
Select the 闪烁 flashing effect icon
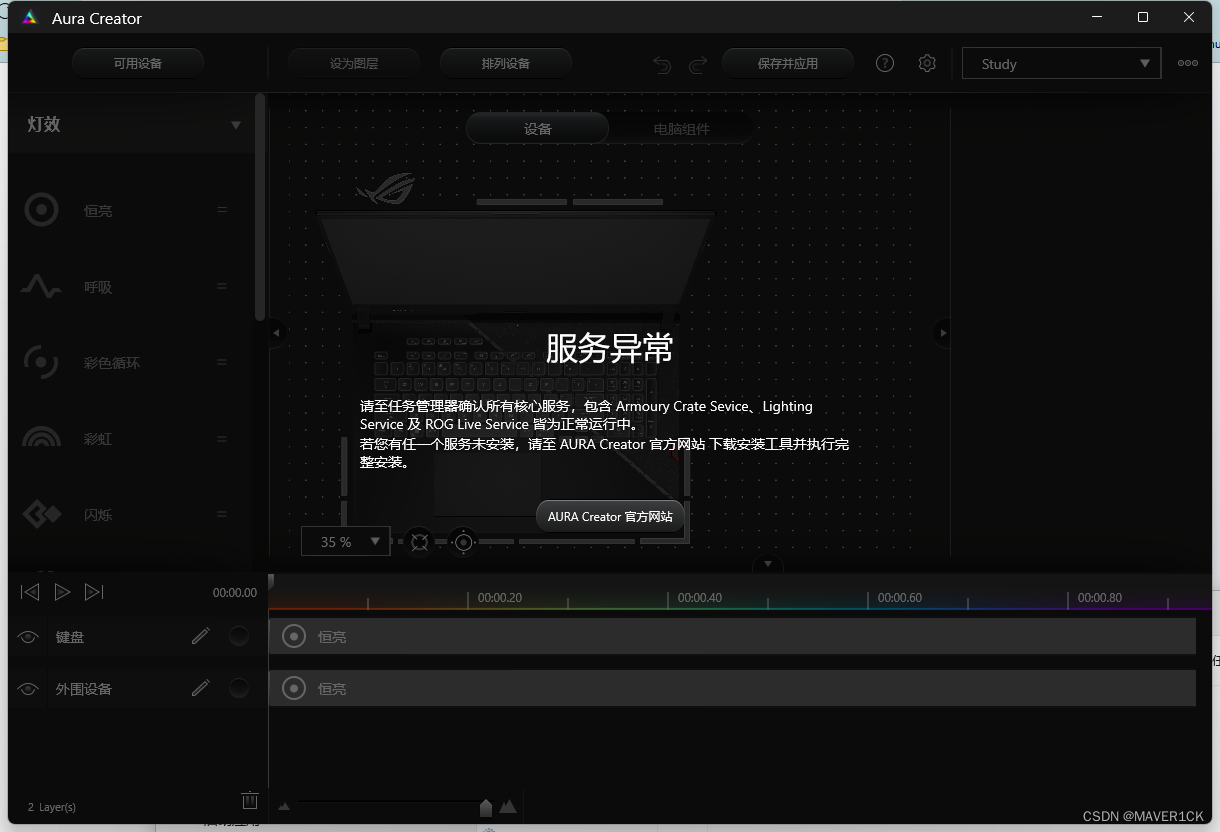click(41, 514)
